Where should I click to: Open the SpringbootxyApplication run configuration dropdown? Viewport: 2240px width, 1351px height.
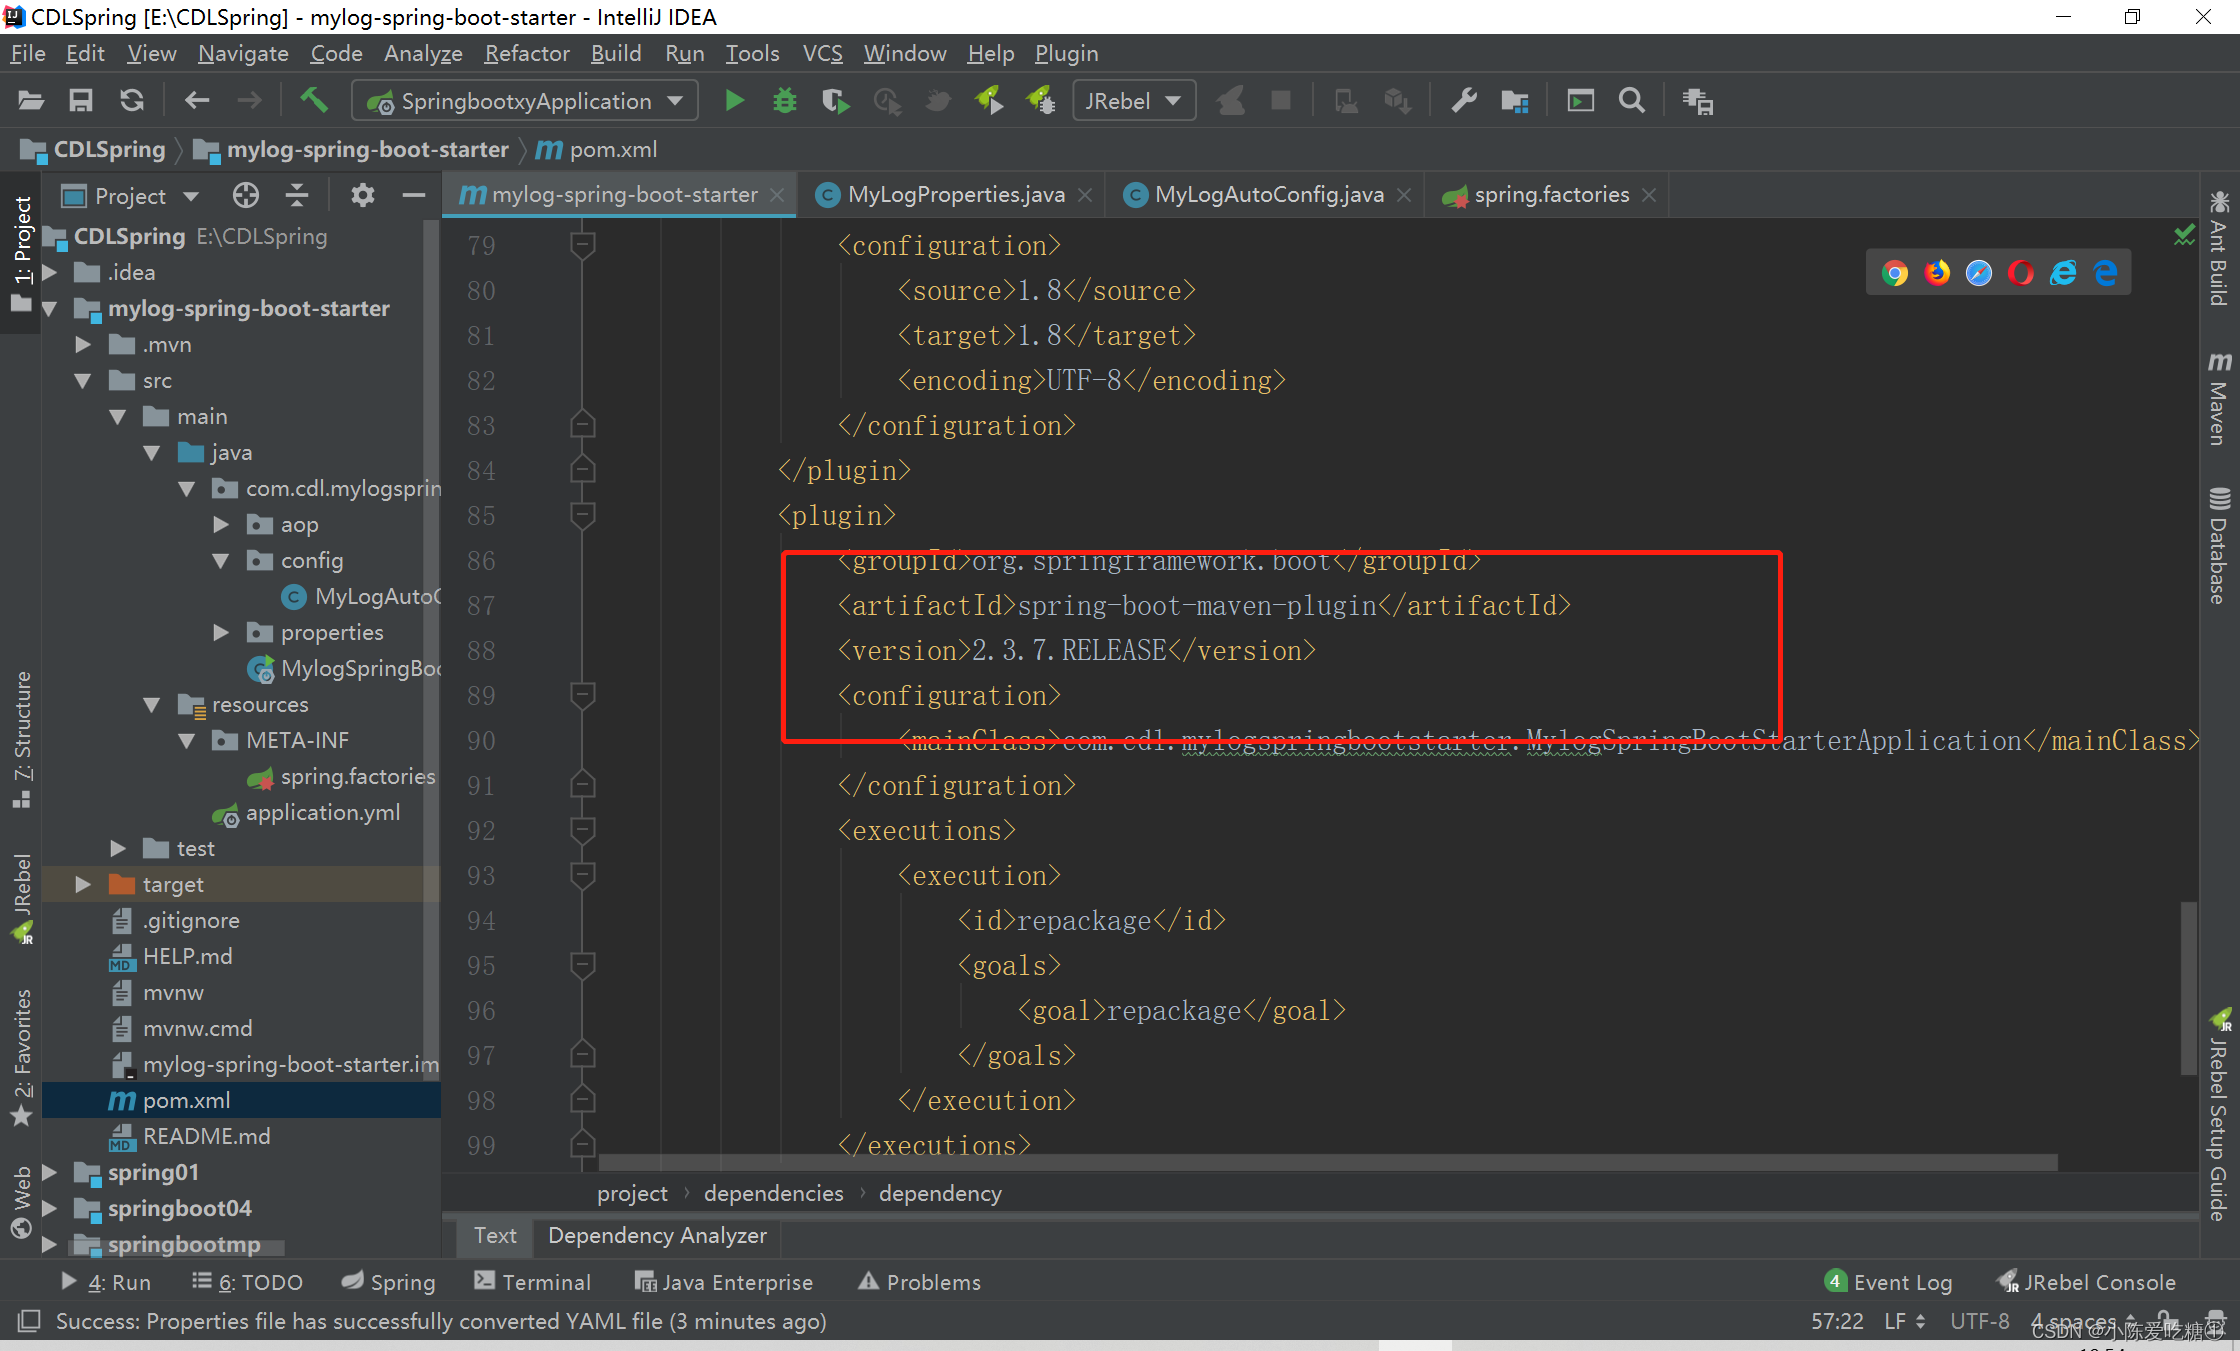click(x=525, y=101)
